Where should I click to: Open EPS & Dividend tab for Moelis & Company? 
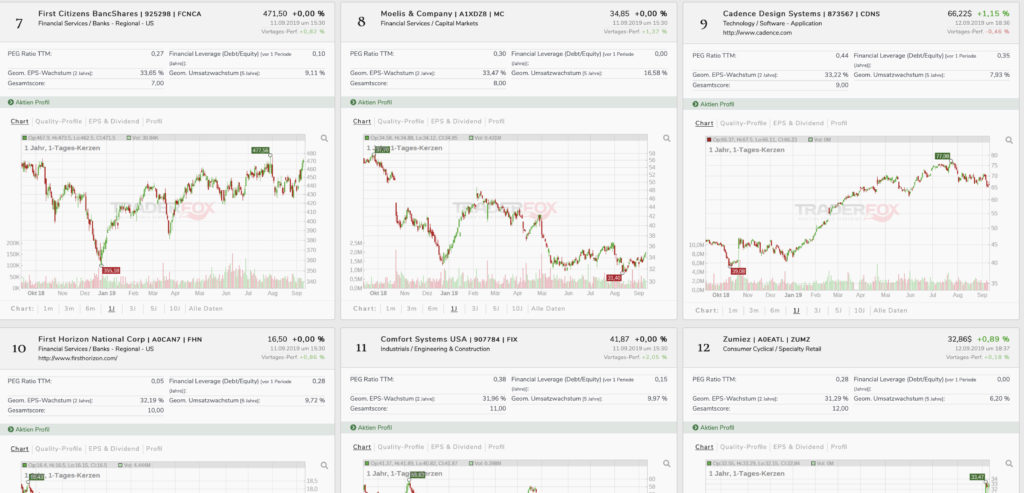[455, 121]
